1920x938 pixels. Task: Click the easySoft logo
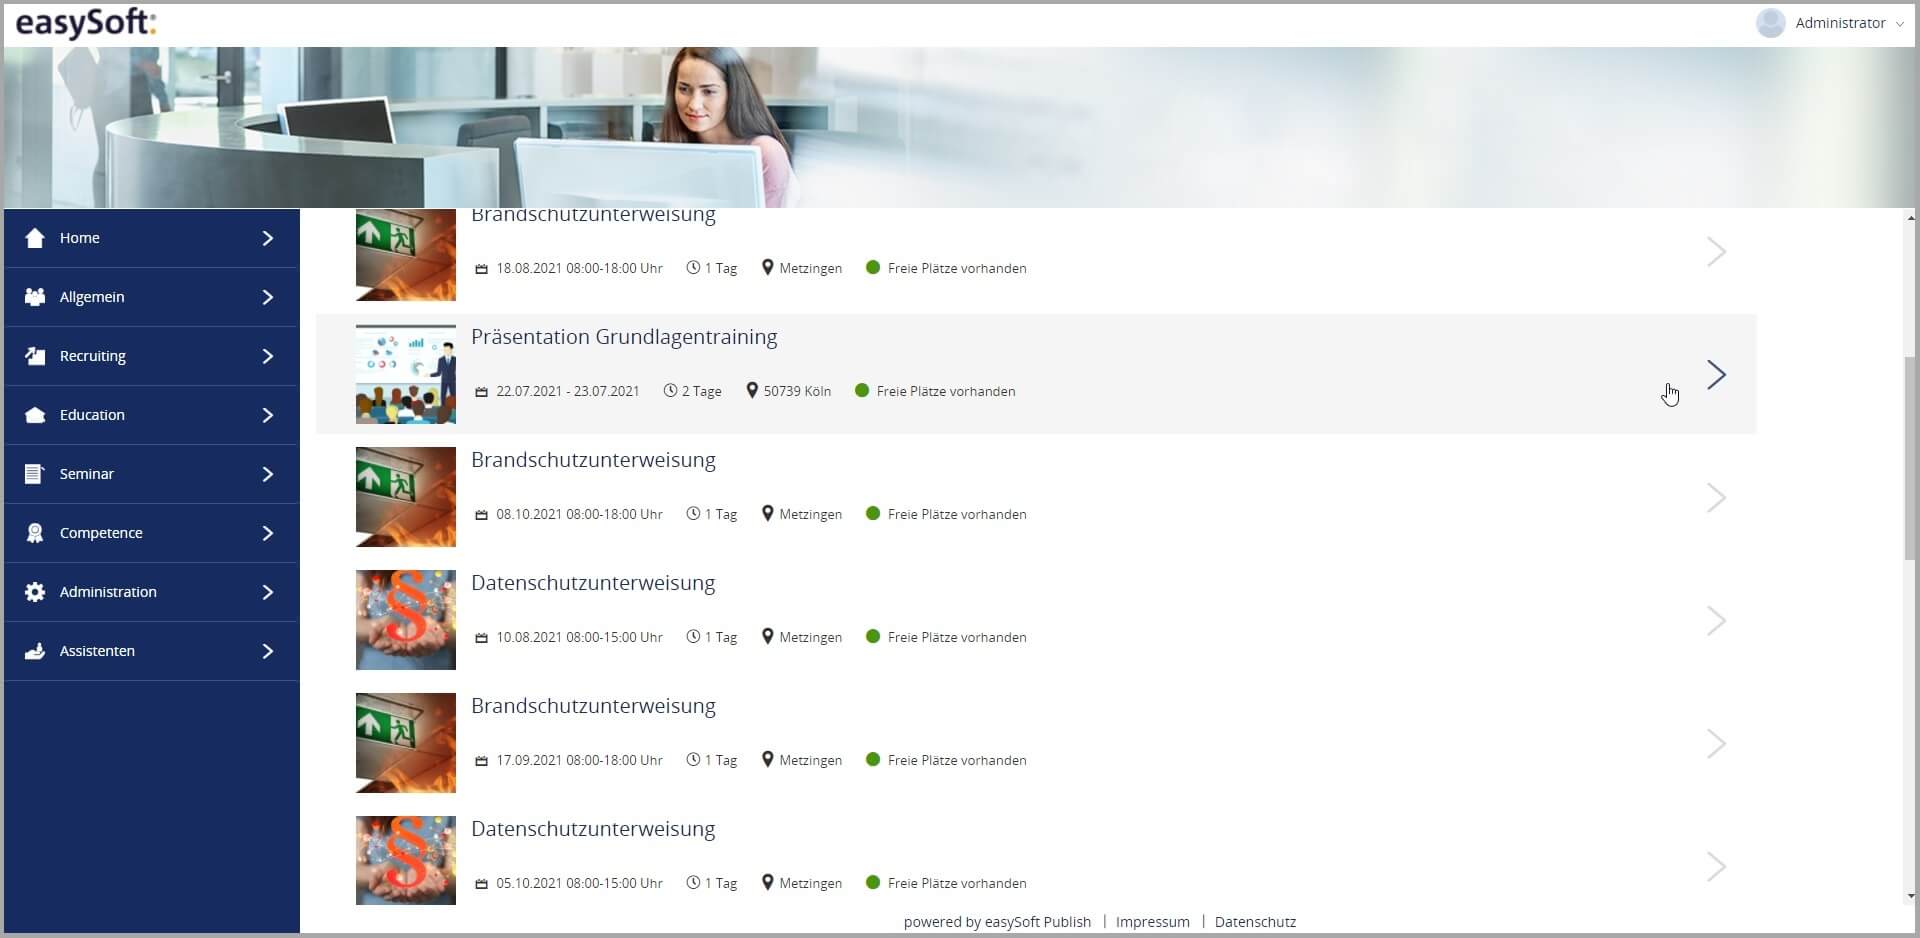[x=86, y=23]
